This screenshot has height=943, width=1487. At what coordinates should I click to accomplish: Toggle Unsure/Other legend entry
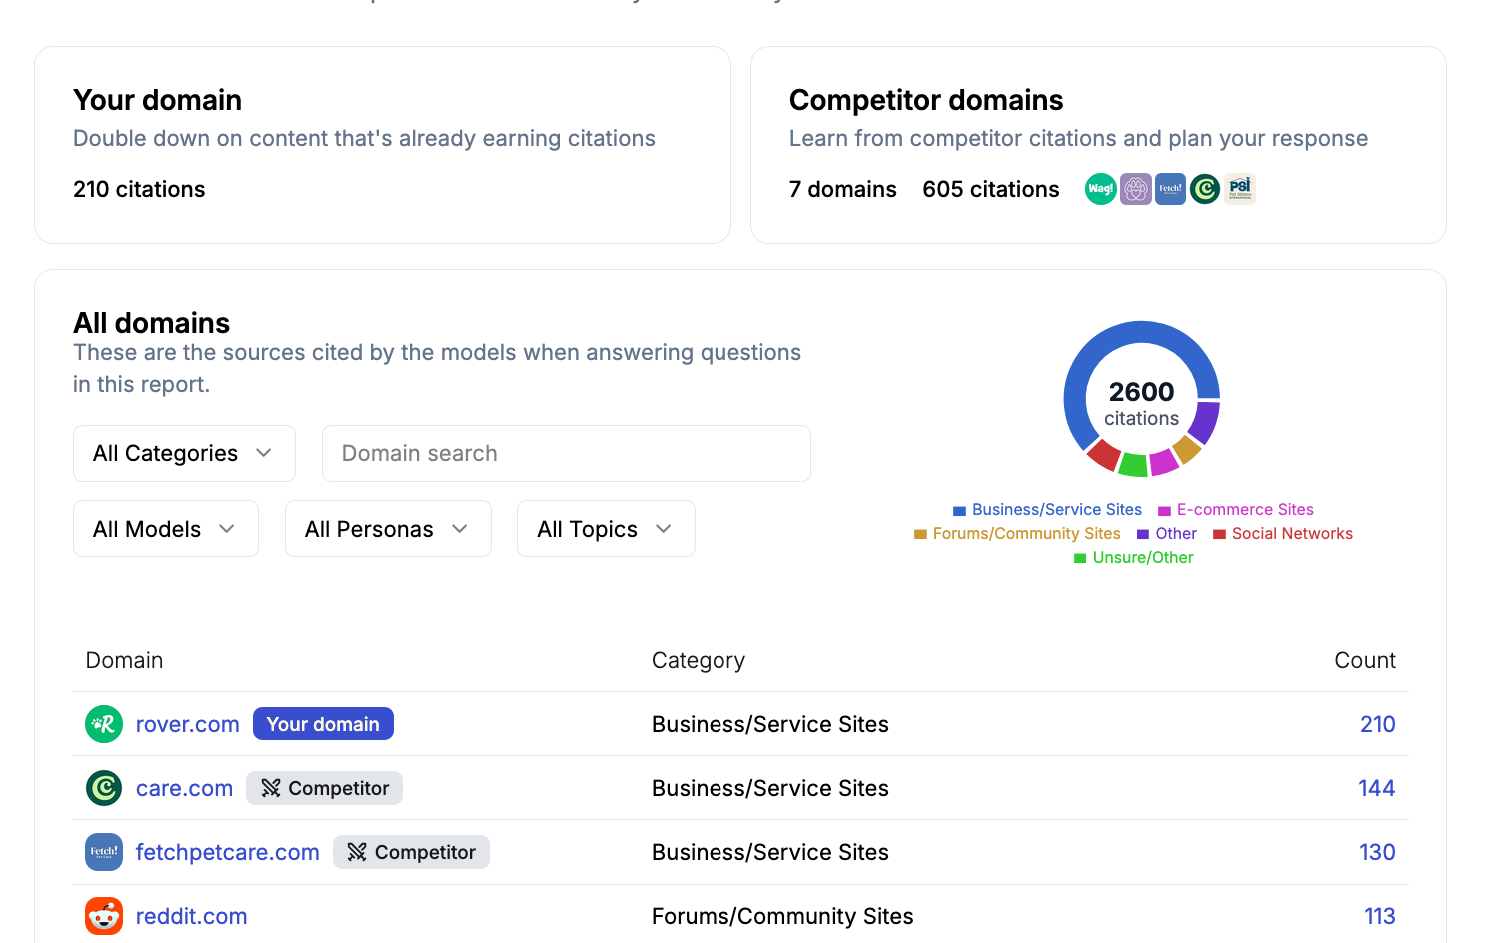1134,557
